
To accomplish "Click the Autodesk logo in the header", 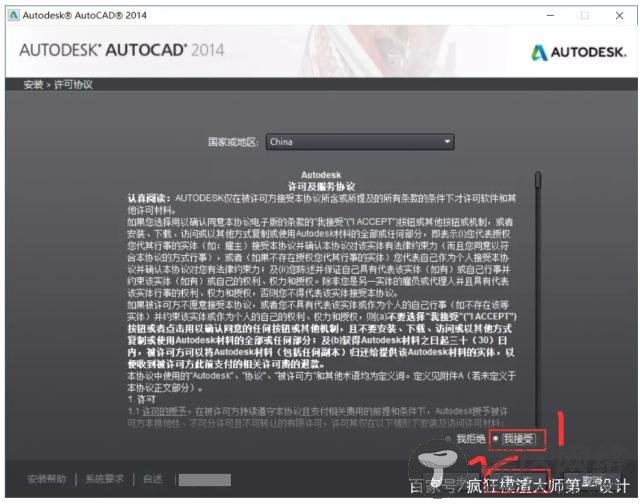I will 578,52.
